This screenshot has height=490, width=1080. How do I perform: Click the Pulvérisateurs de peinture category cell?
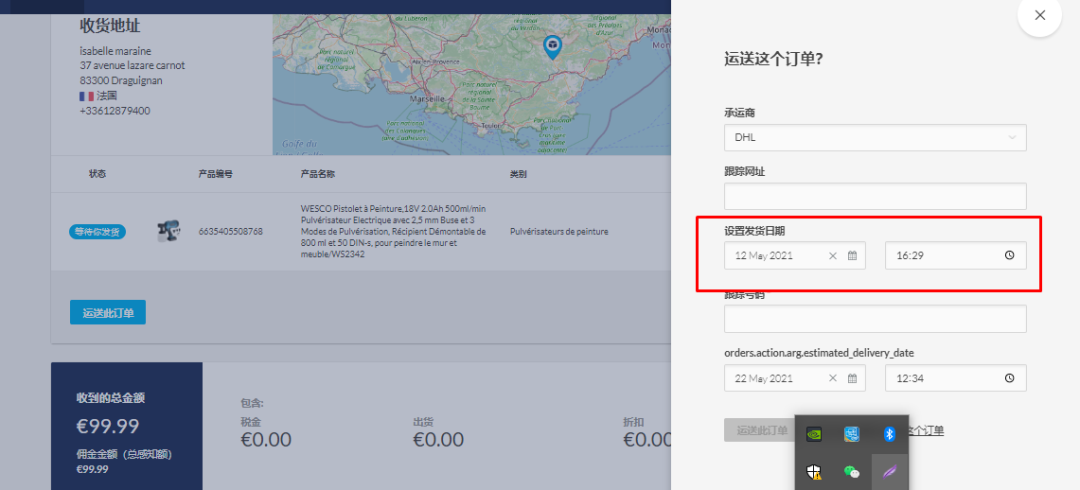(559, 232)
